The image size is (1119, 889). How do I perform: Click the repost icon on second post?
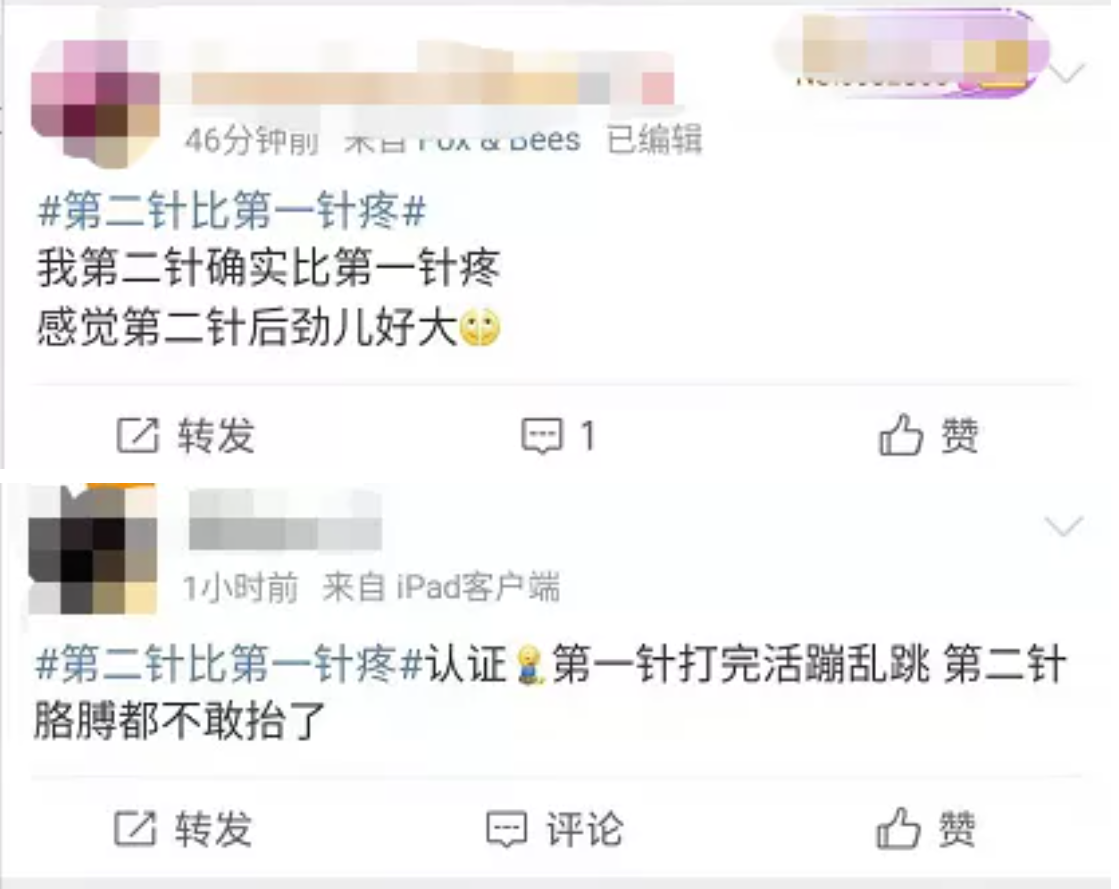click(135, 828)
